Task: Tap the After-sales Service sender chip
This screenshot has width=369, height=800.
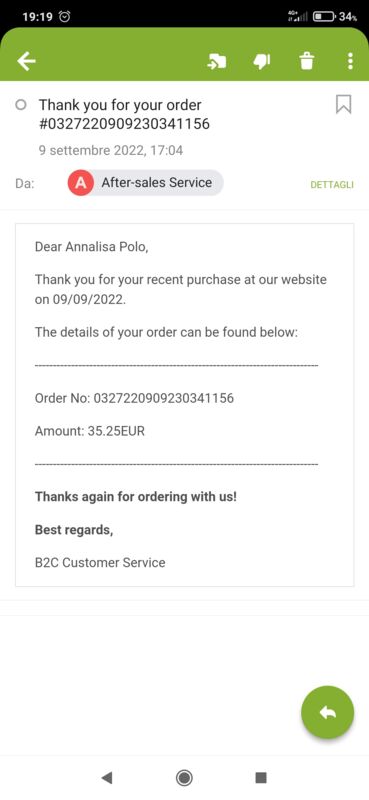Action: tap(145, 183)
